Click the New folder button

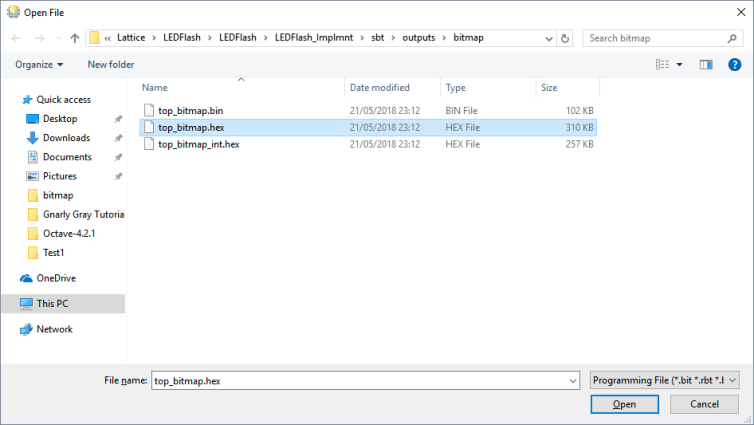click(110, 65)
